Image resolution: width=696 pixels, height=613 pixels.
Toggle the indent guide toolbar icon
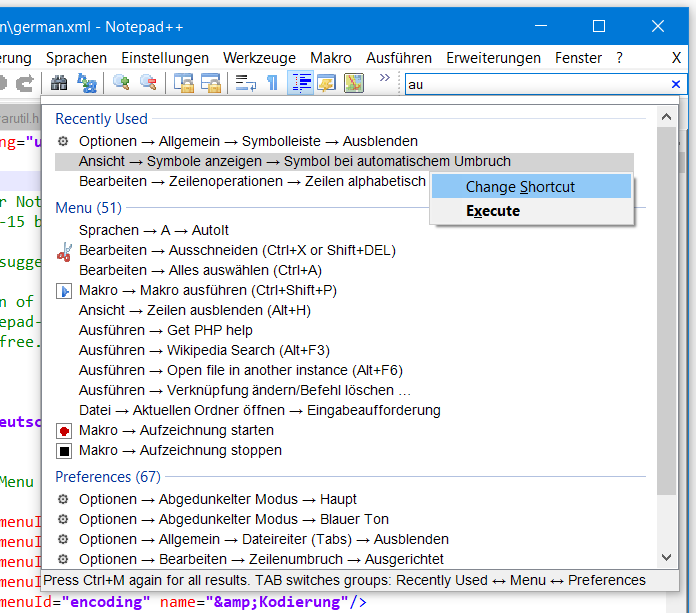pos(301,83)
